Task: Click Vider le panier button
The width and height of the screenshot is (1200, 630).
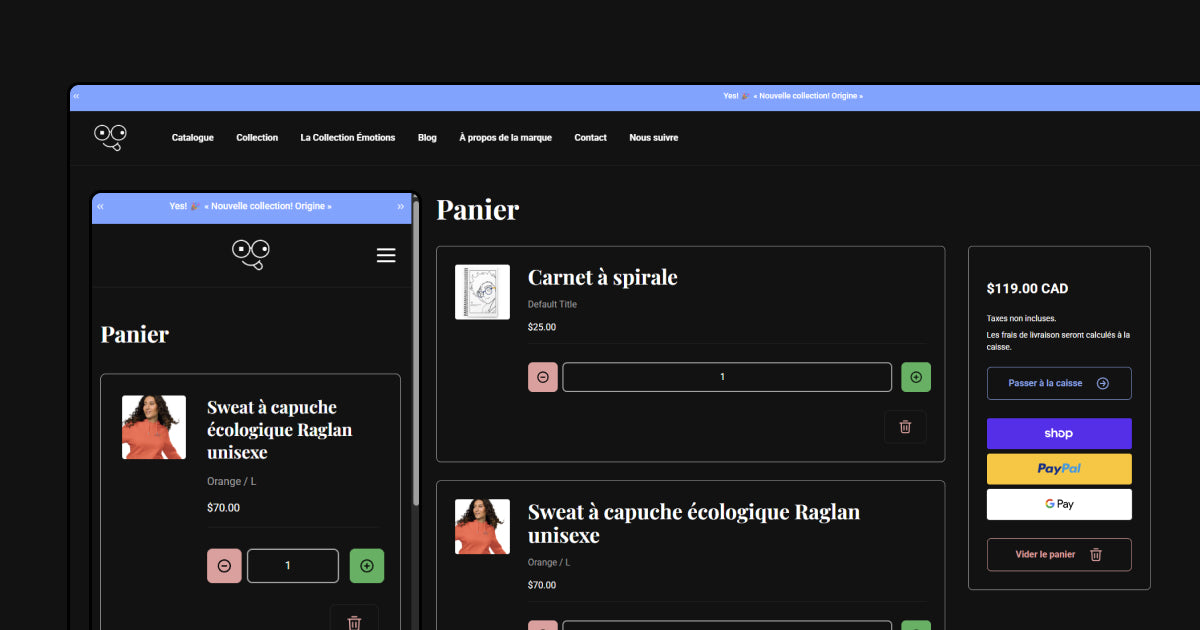Action: click(1059, 554)
